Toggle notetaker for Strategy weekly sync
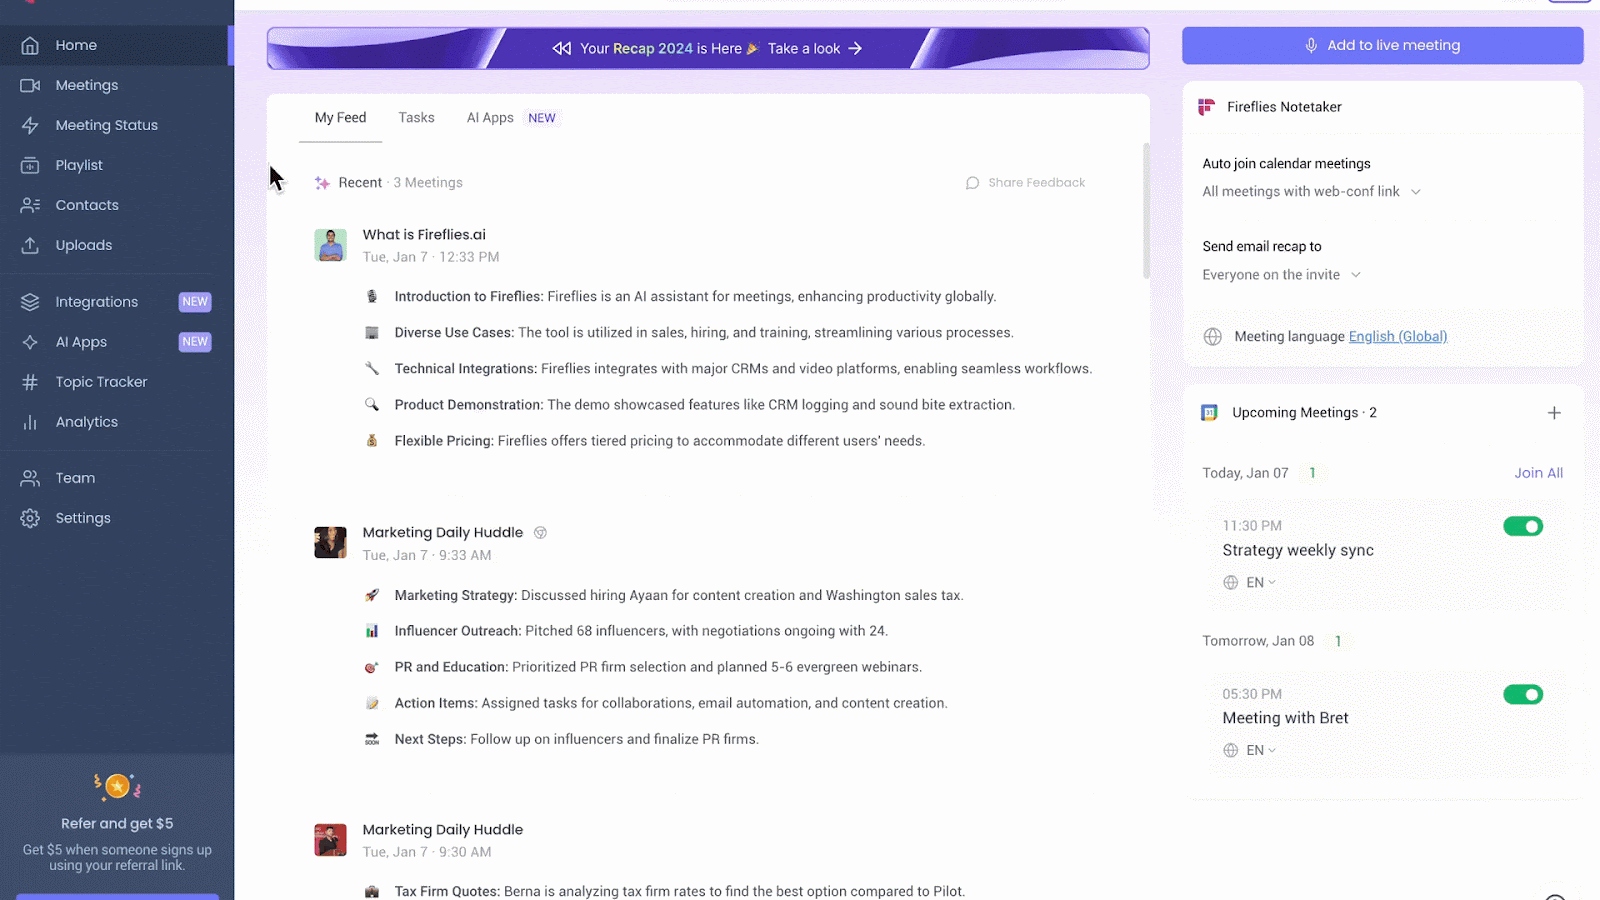The image size is (1600, 900). (x=1523, y=526)
